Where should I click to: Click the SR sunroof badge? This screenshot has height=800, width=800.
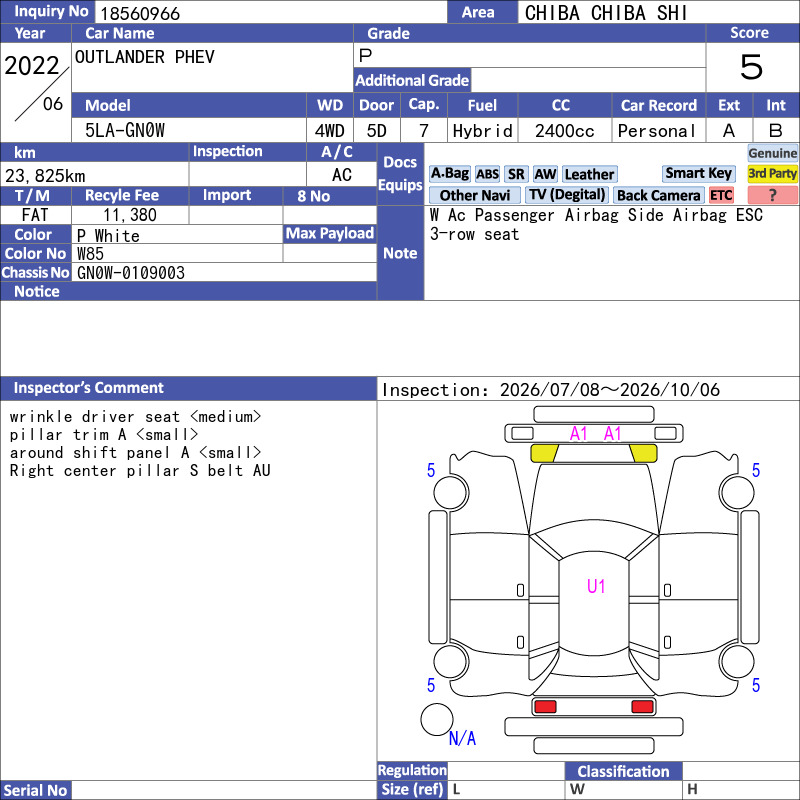(x=516, y=174)
